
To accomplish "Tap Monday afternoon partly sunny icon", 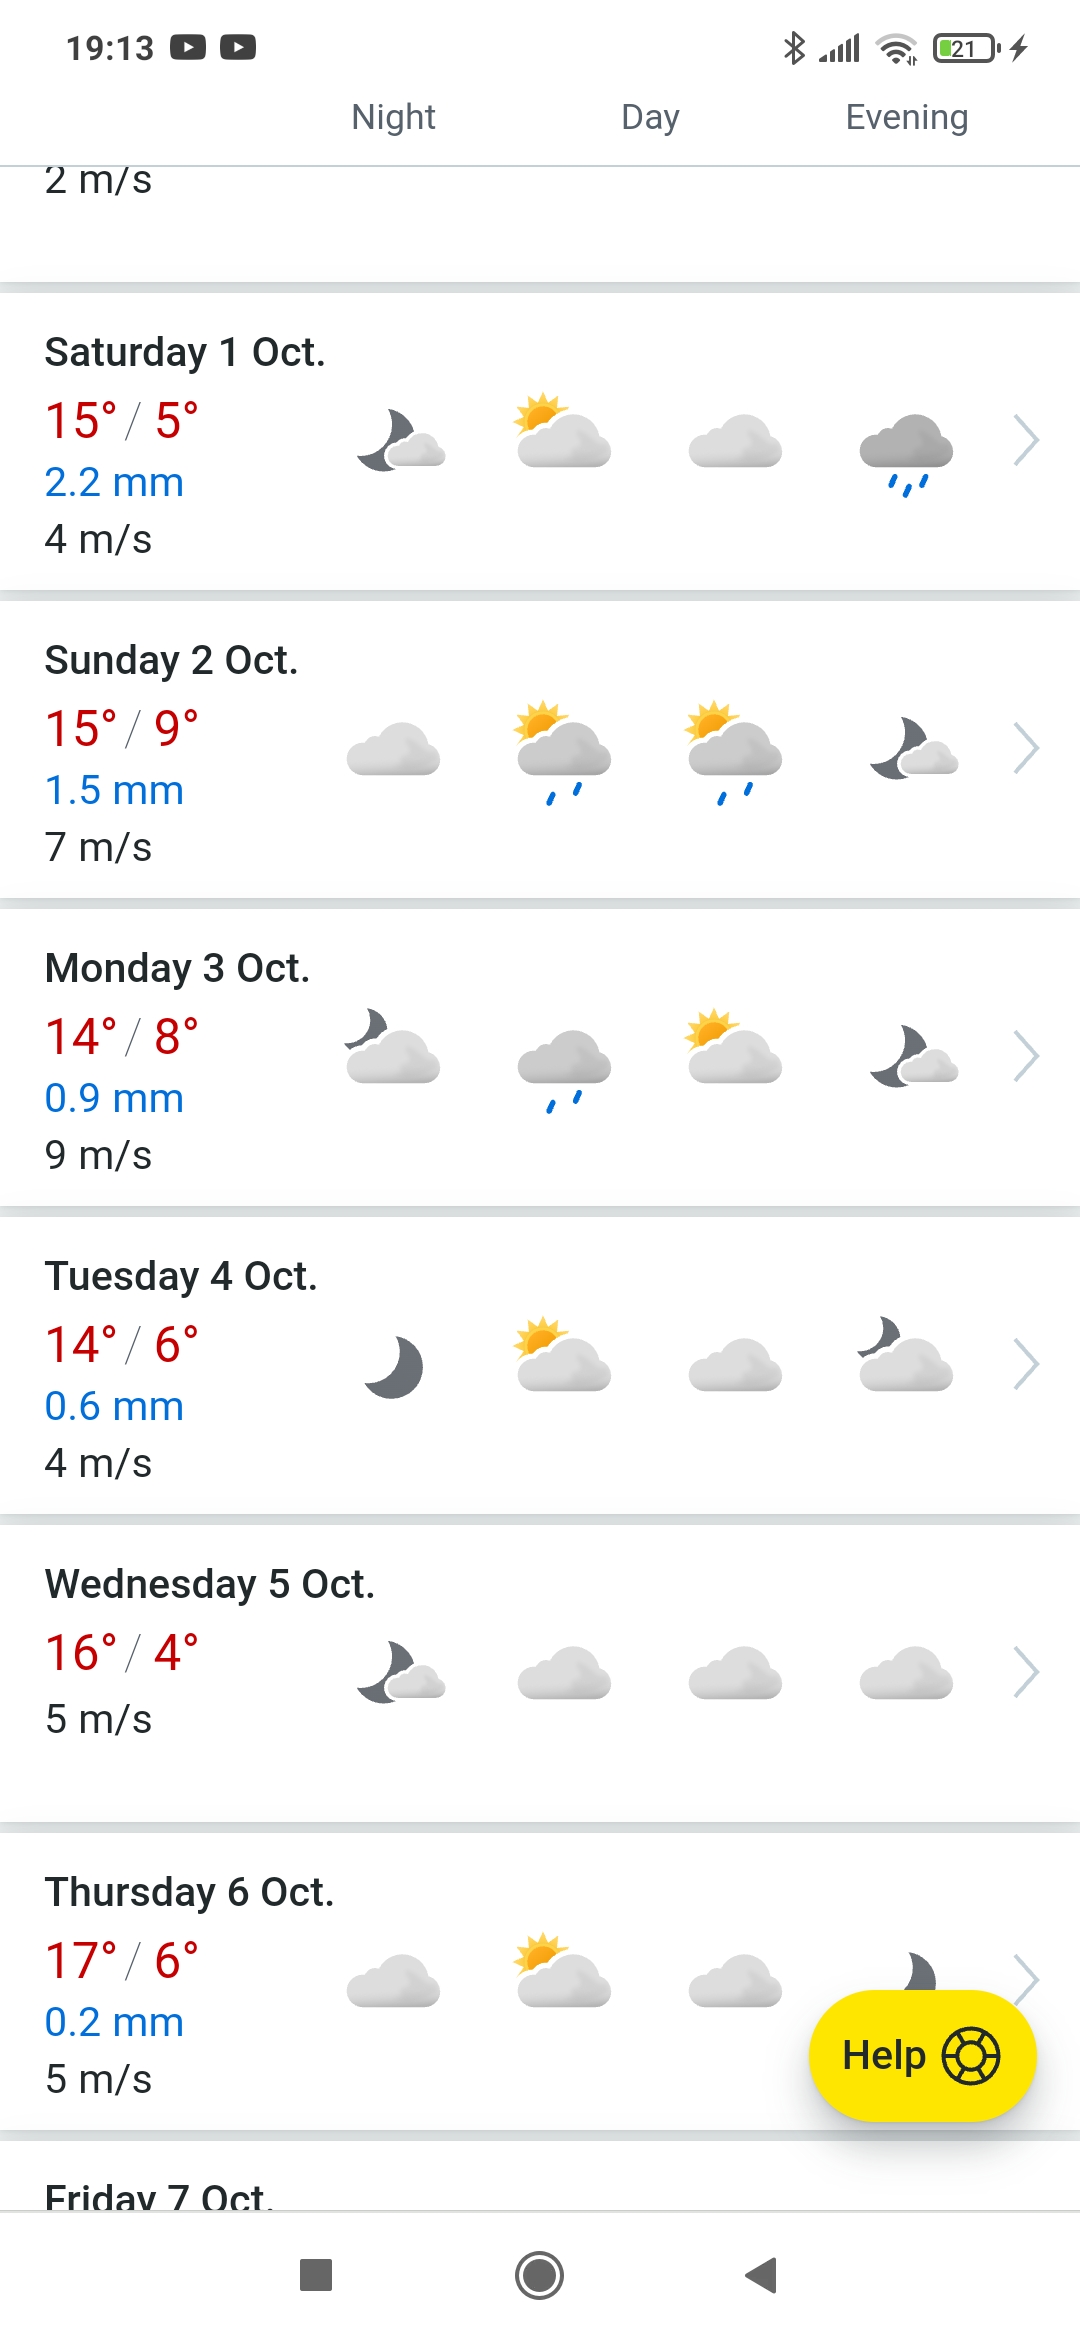I will 734,1048.
